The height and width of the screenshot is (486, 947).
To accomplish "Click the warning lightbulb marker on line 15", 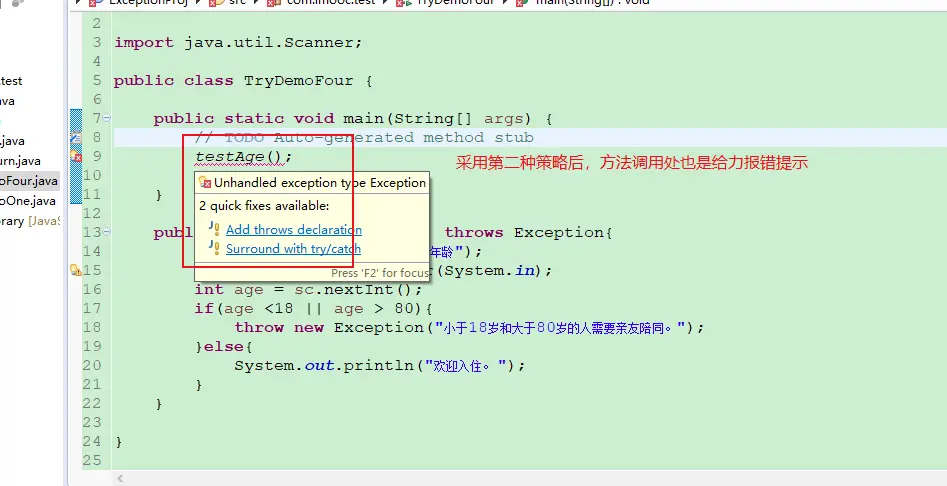I will click(76, 270).
